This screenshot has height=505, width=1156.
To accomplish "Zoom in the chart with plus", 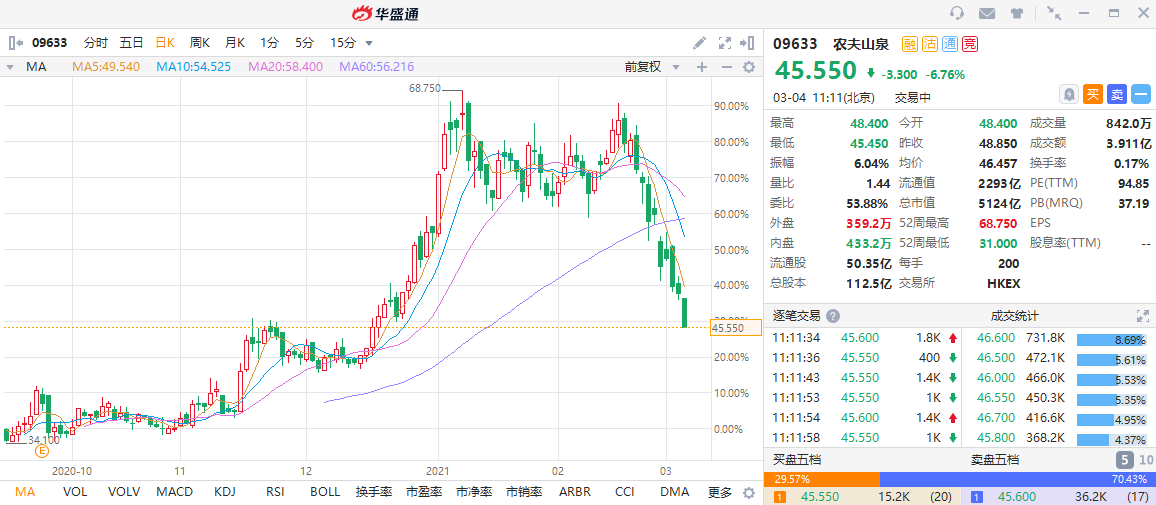I will 702,67.
